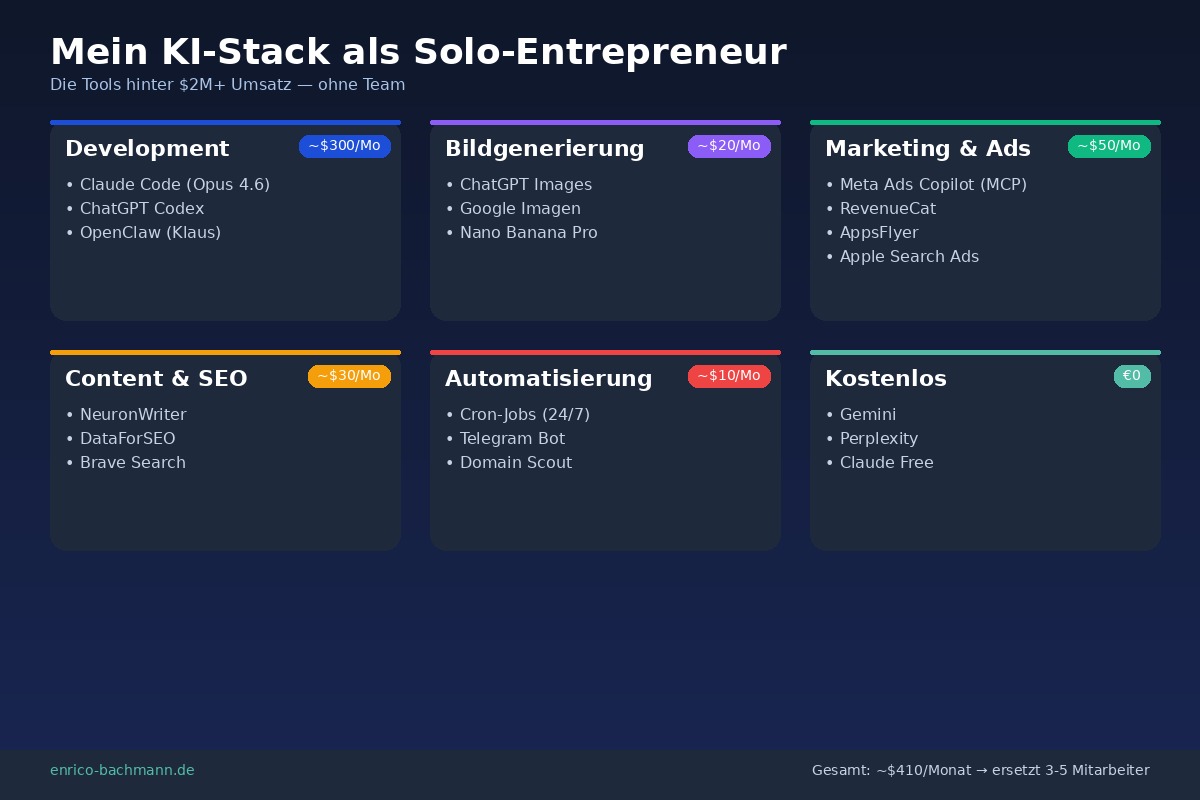
Task: Select the Development card heading
Action: 147,149
